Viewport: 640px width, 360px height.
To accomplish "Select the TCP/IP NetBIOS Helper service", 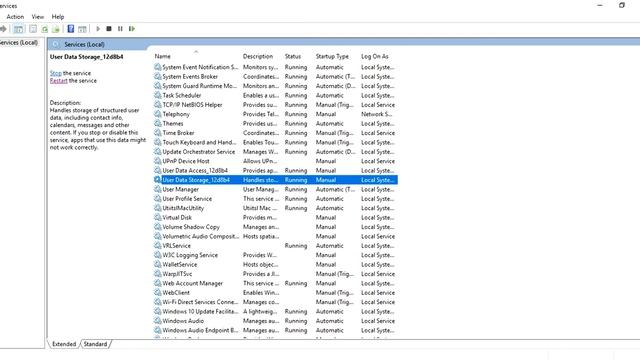I will click(275, 104).
